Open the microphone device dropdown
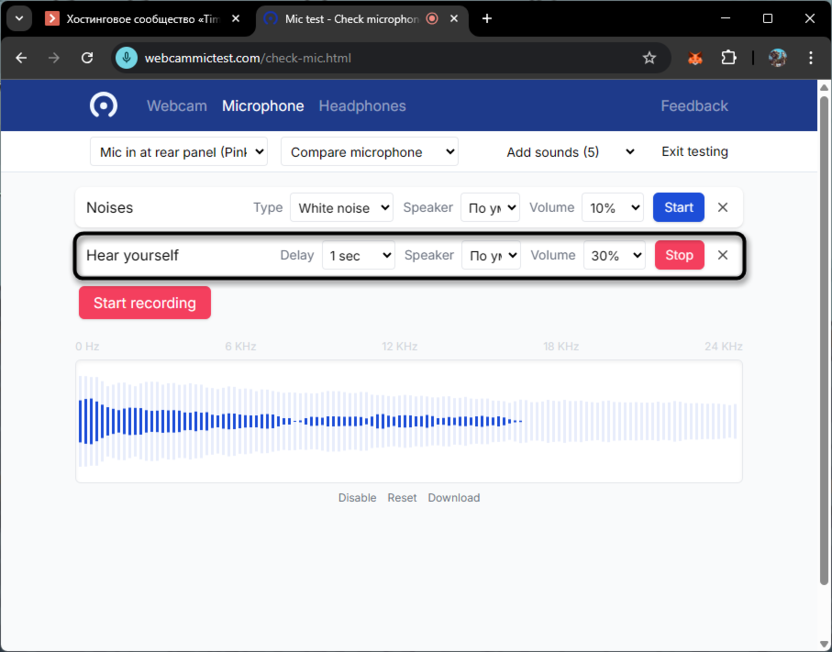 (x=179, y=152)
